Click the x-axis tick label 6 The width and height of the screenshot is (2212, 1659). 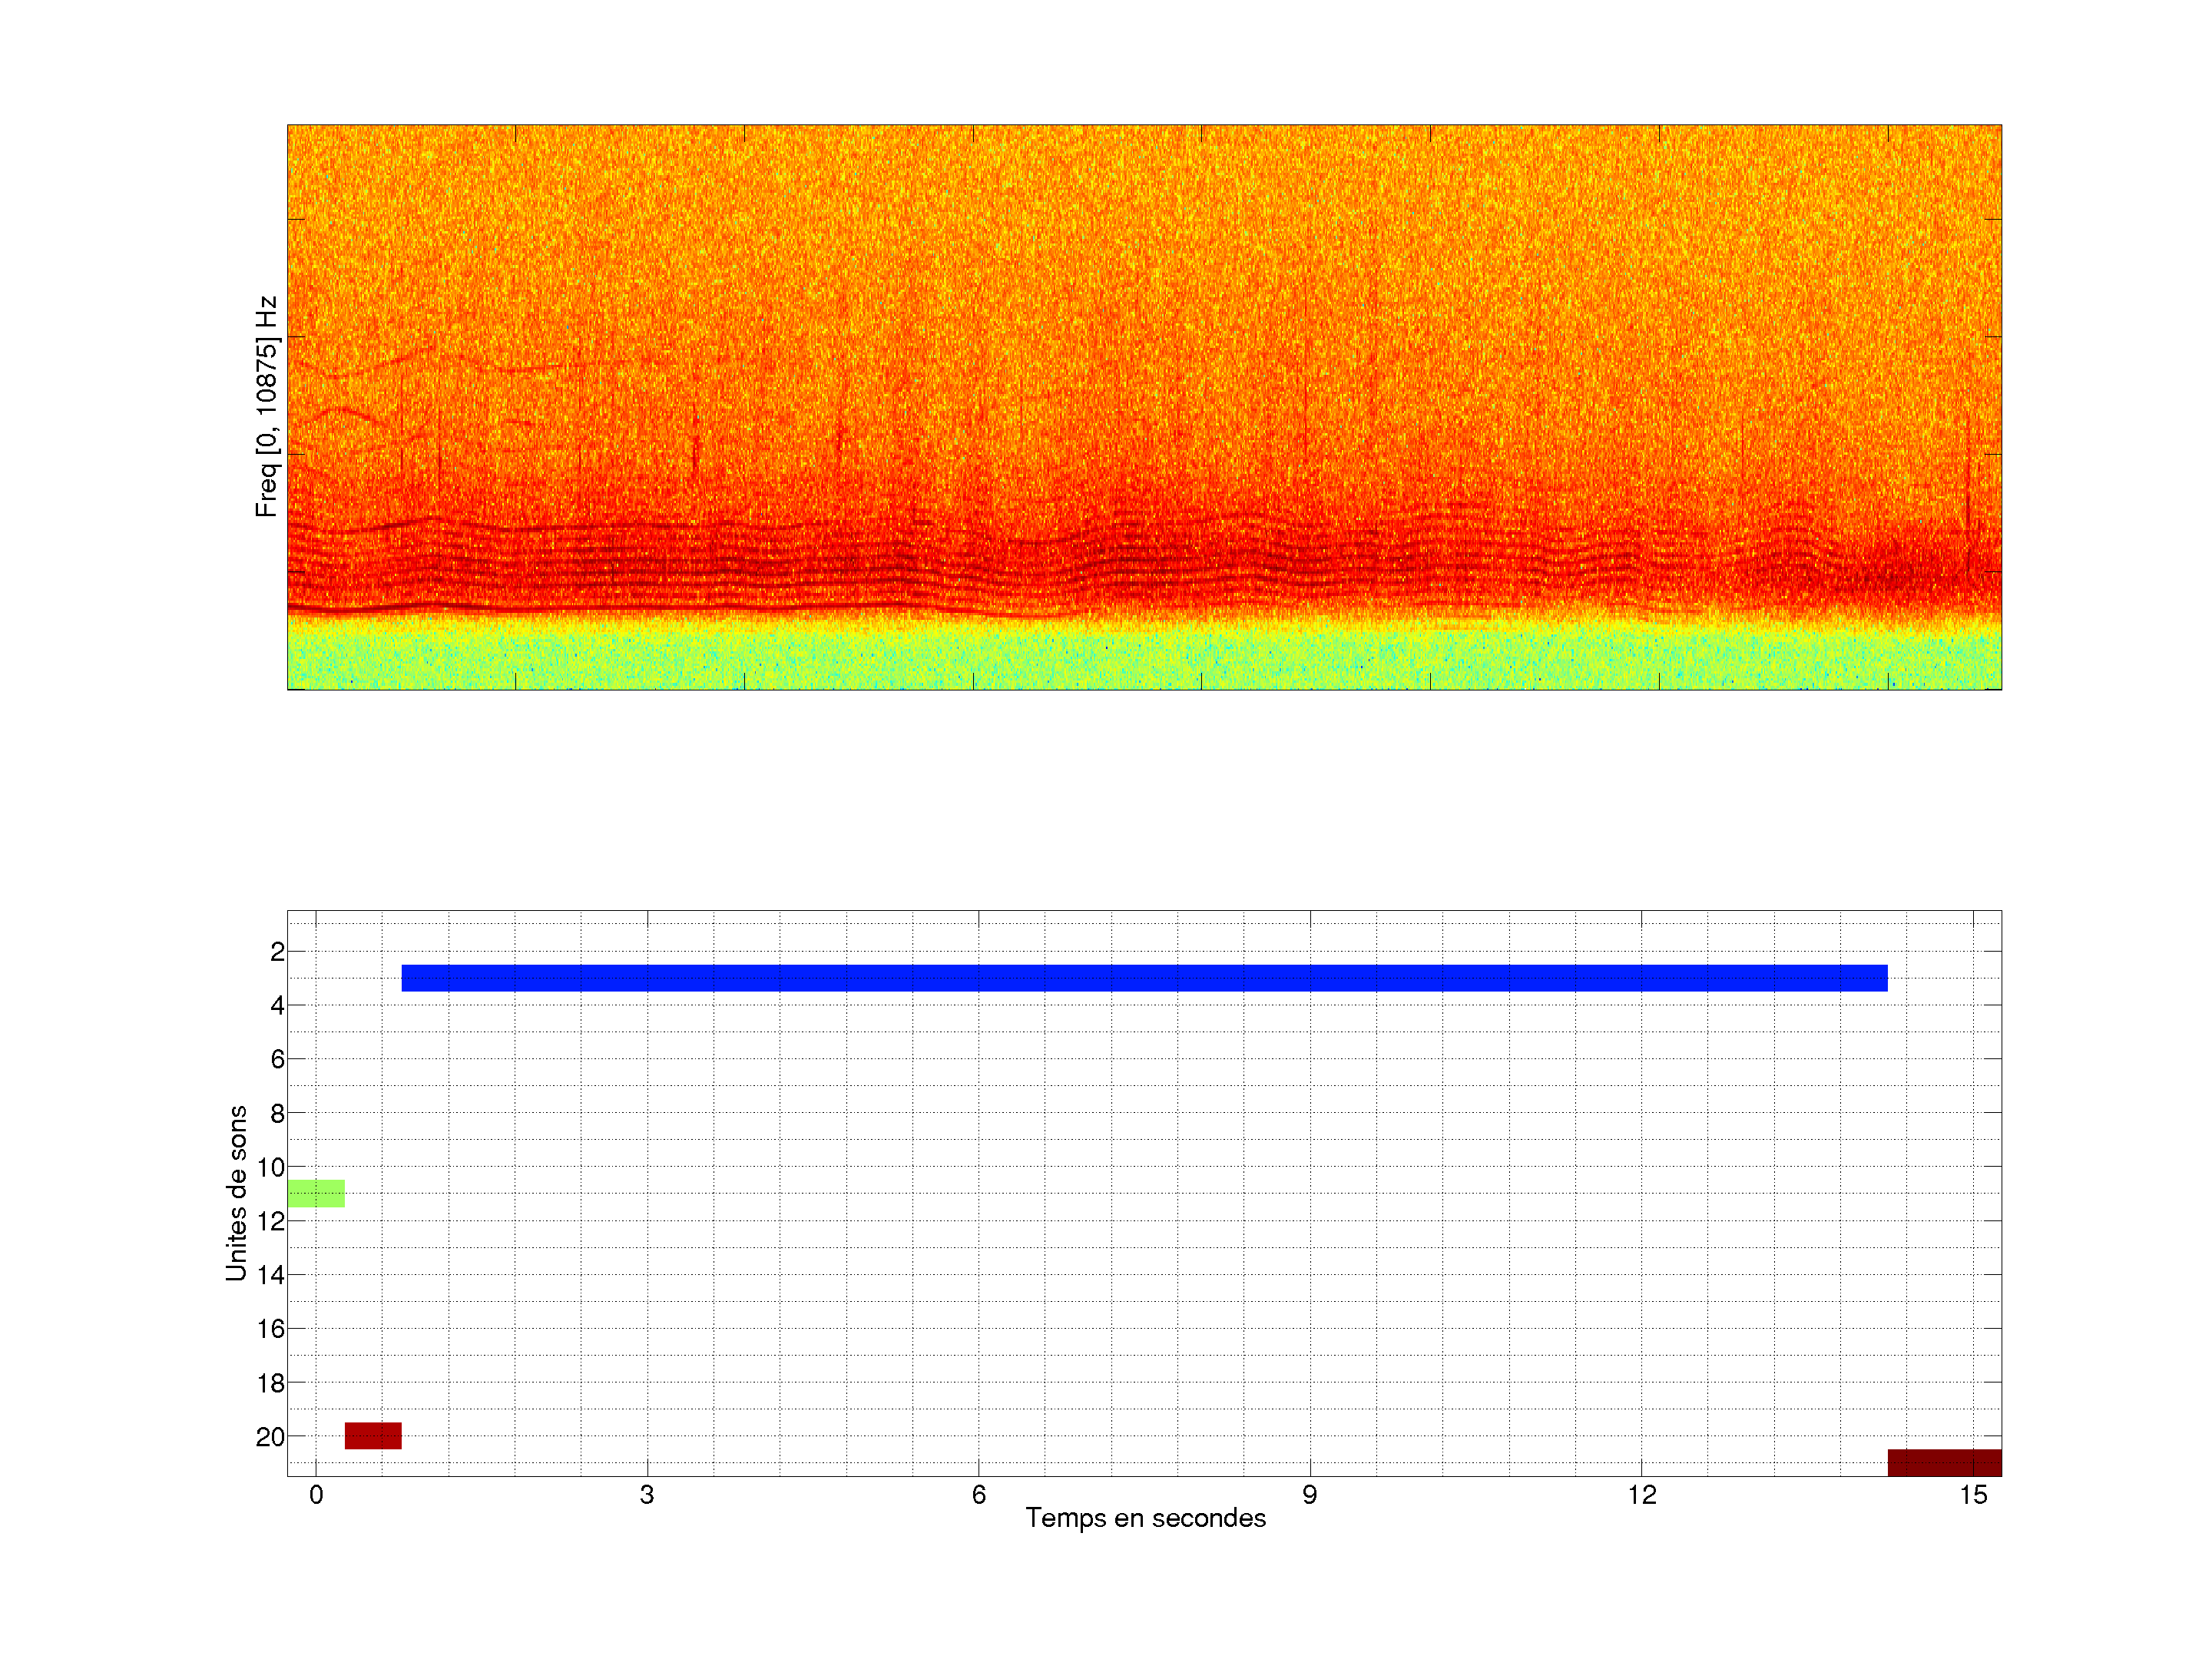click(x=978, y=1495)
